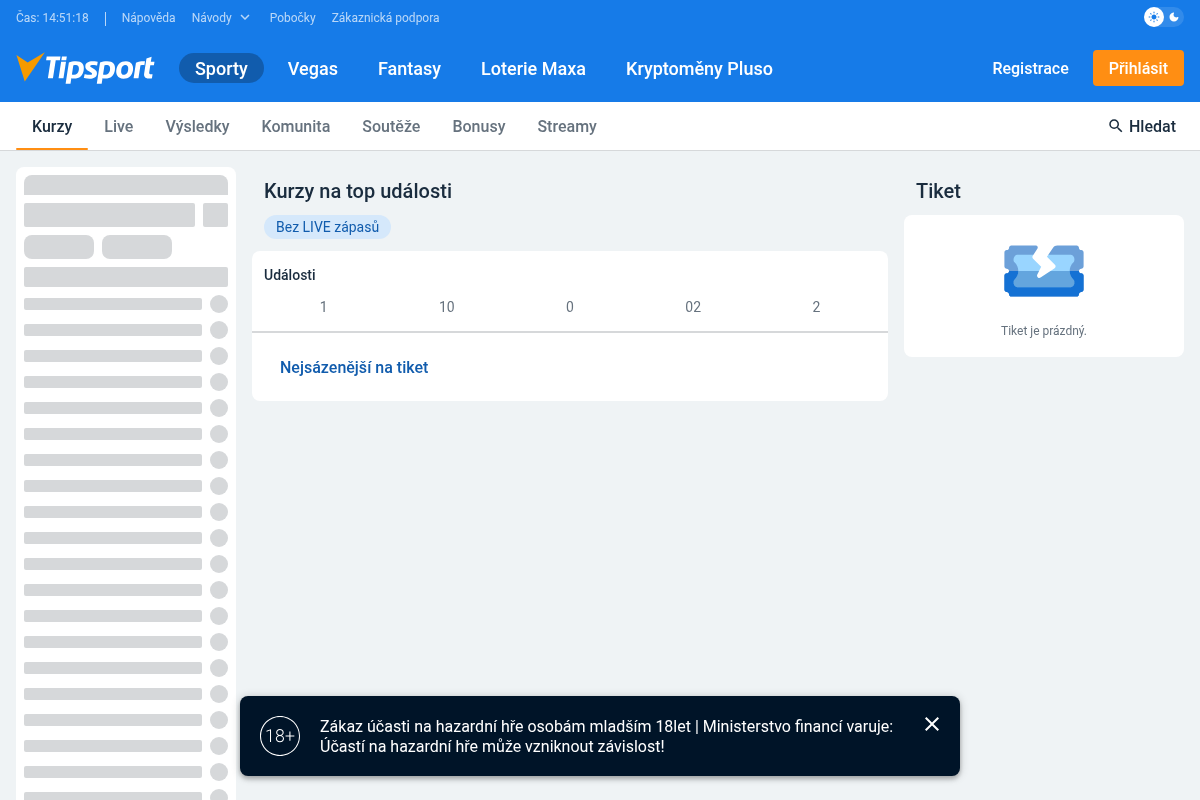Switch to the Streamy tab
The height and width of the screenshot is (800, 1200).
click(567, 126)
